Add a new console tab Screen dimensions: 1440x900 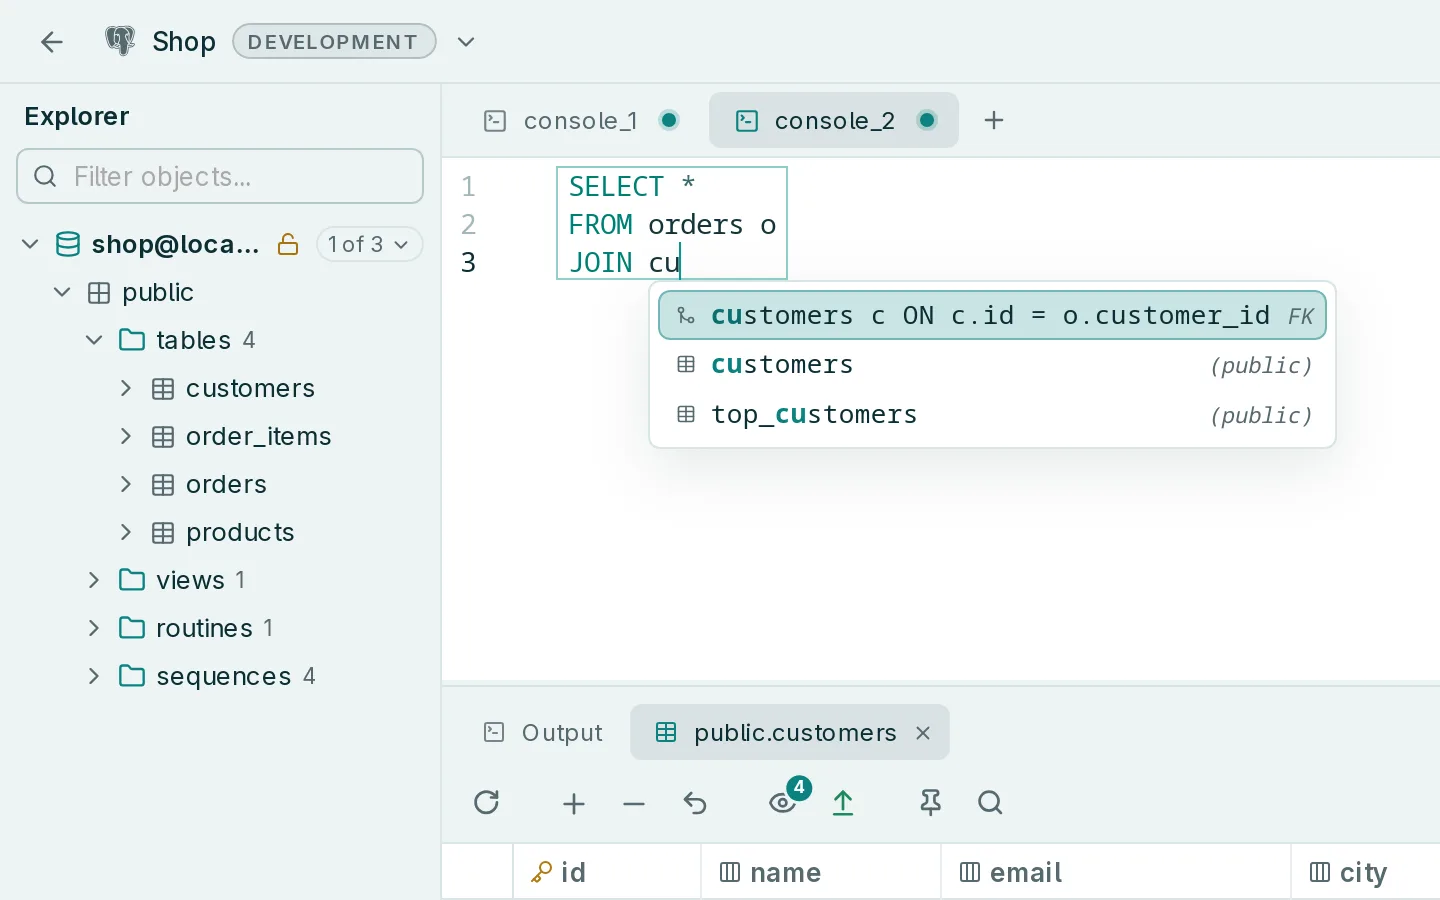pyautogui.click(x=994, y=121)
